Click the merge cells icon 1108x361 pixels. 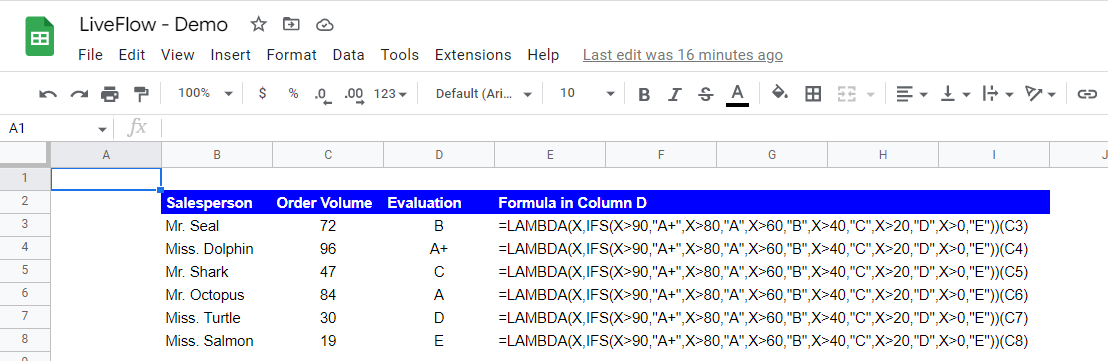coord(846,94)
